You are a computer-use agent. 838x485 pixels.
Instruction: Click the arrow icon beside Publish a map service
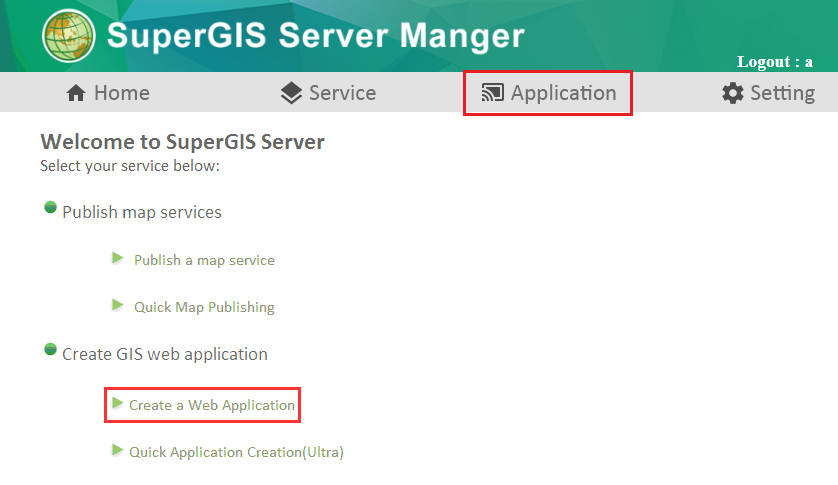pos(118,258)
